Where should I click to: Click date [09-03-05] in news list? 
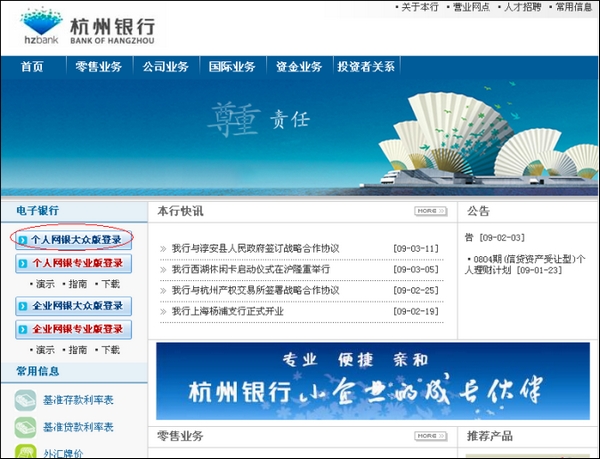tap(416, 269)
